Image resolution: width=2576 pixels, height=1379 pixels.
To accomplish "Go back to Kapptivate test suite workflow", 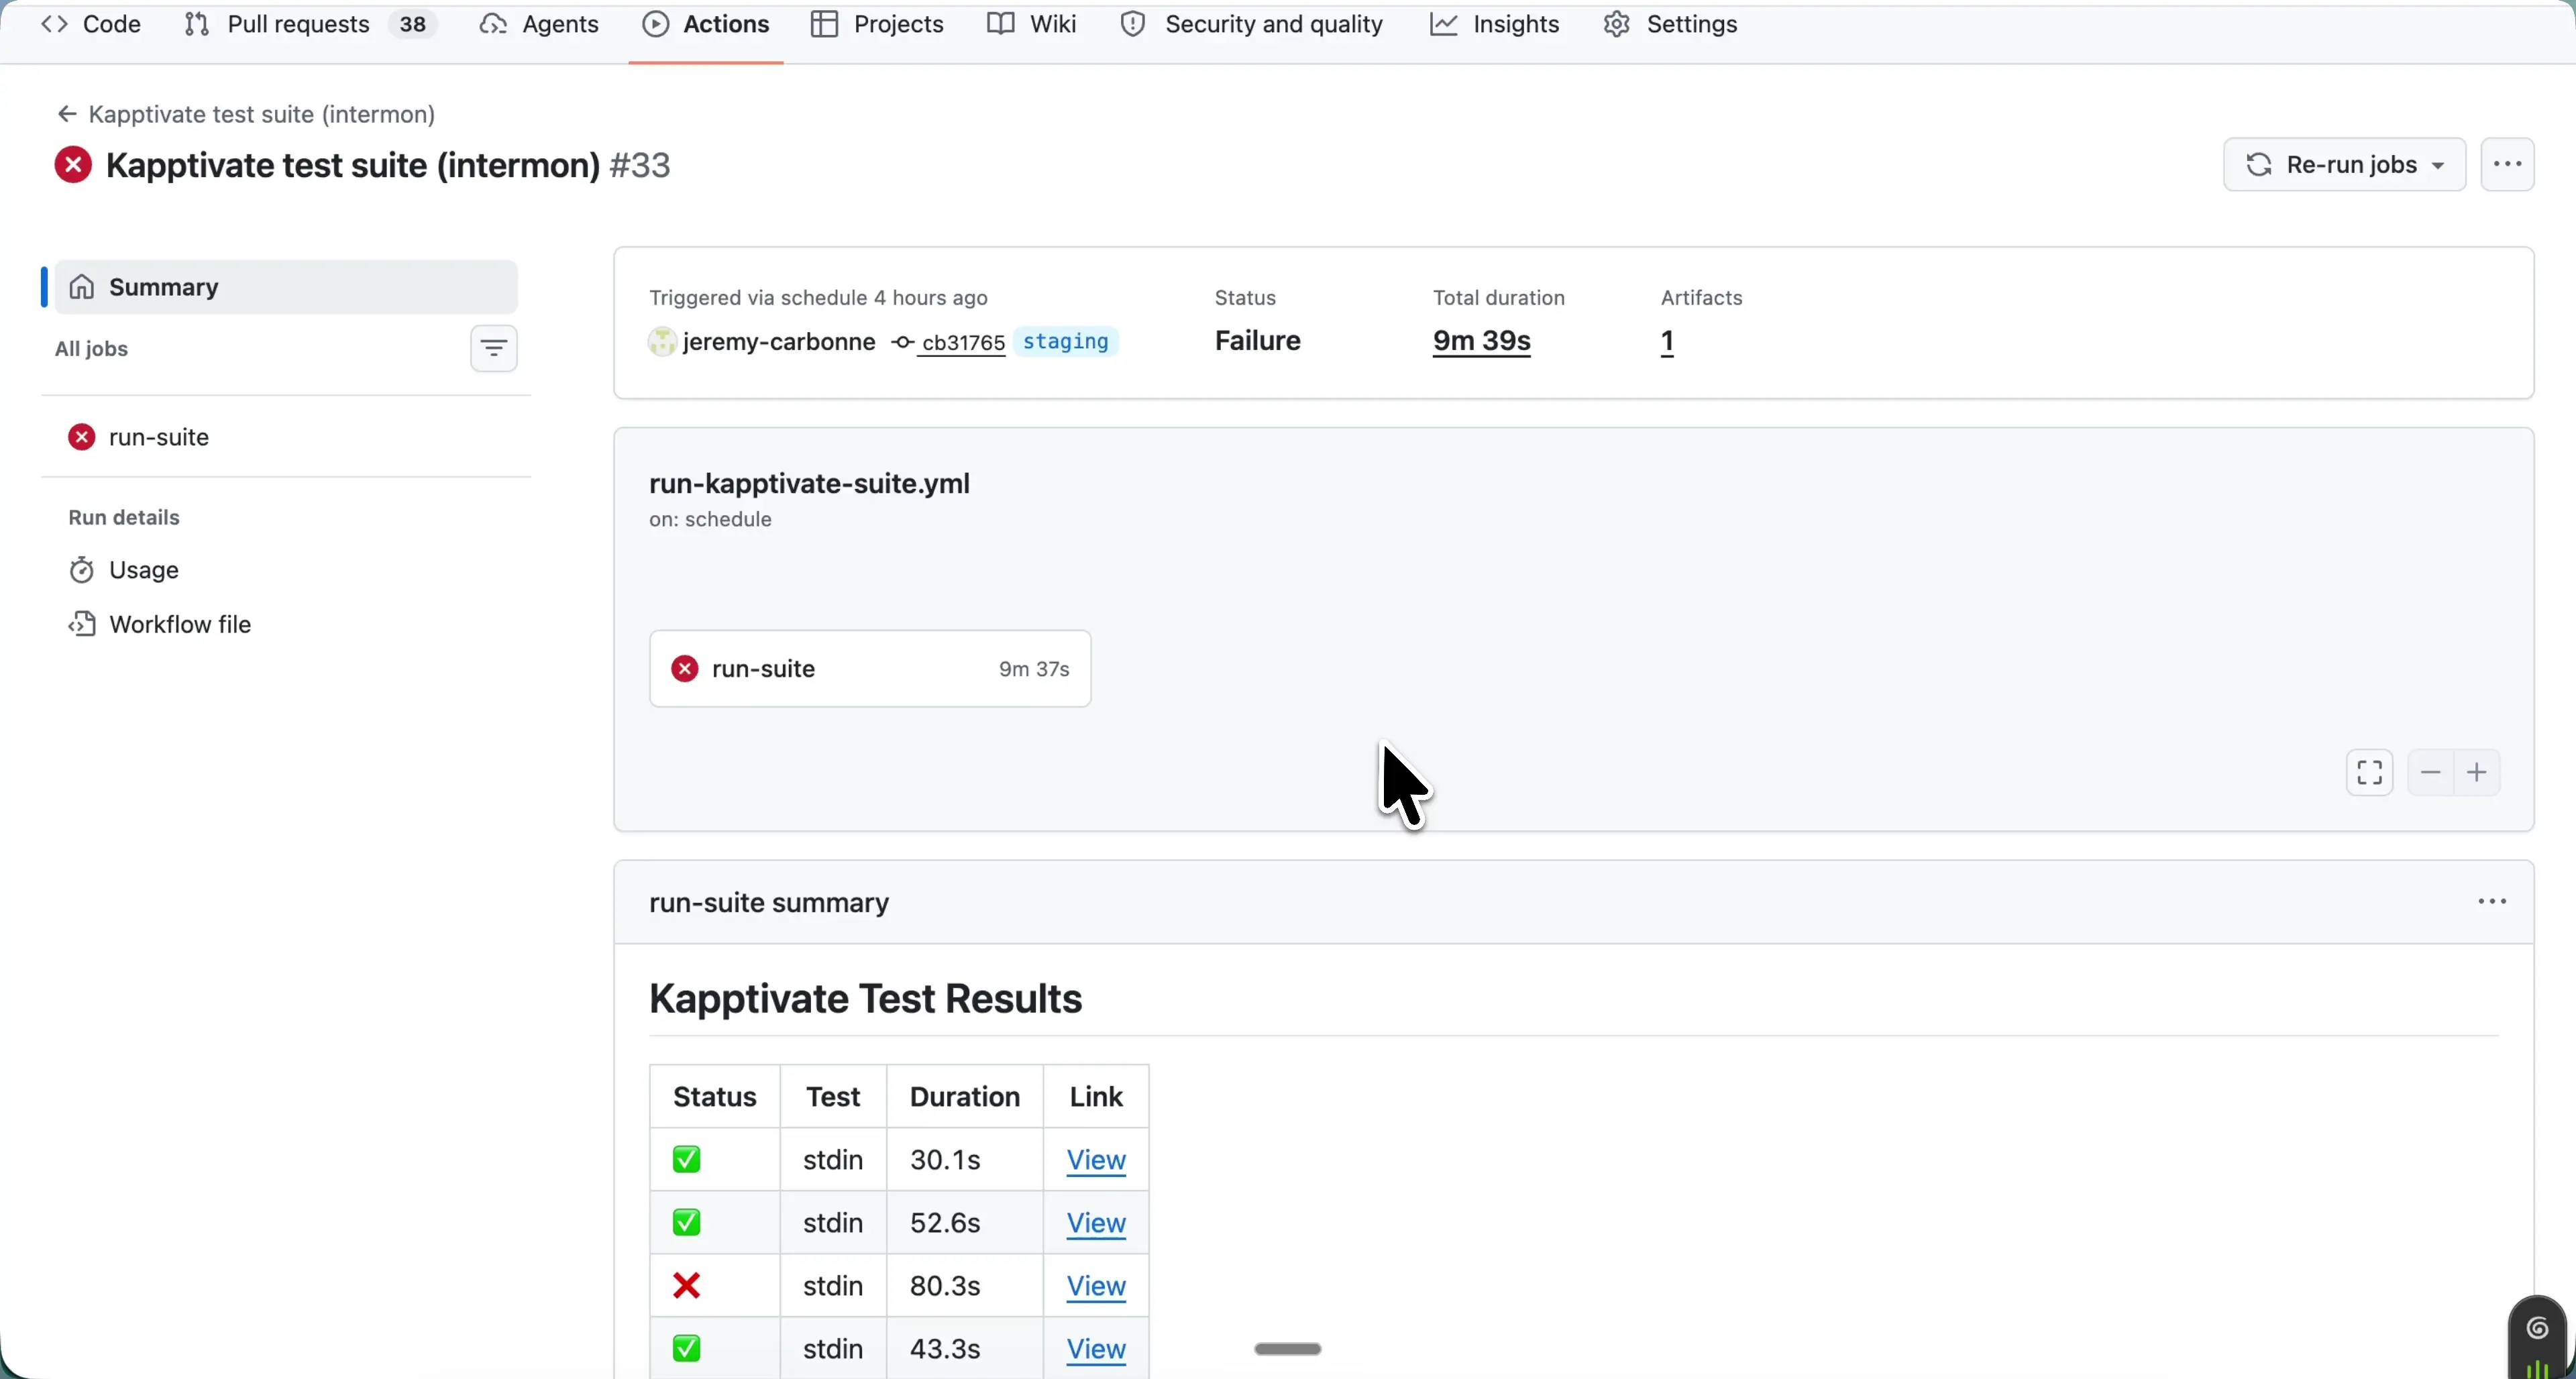I will pyautogui.click(x=262, y=114).
